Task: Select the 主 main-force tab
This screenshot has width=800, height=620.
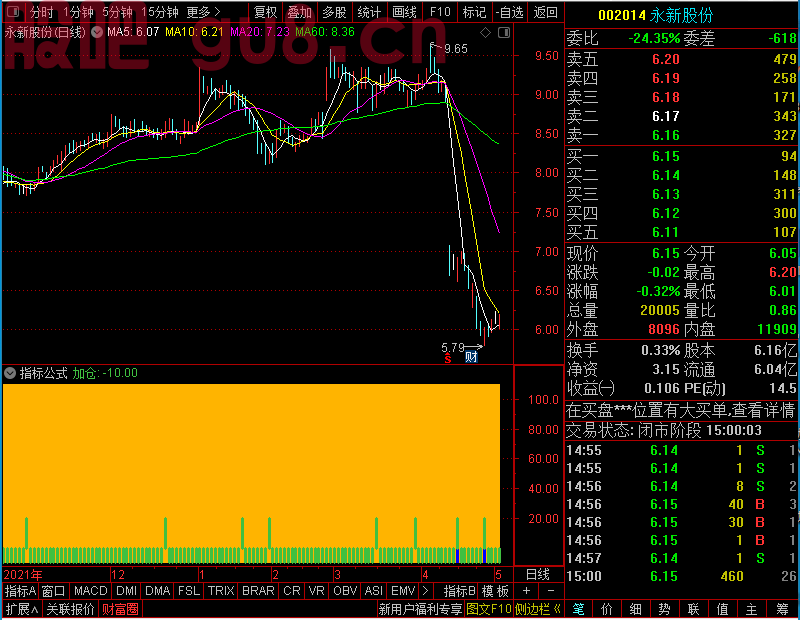Action: (x=752, y=609)
